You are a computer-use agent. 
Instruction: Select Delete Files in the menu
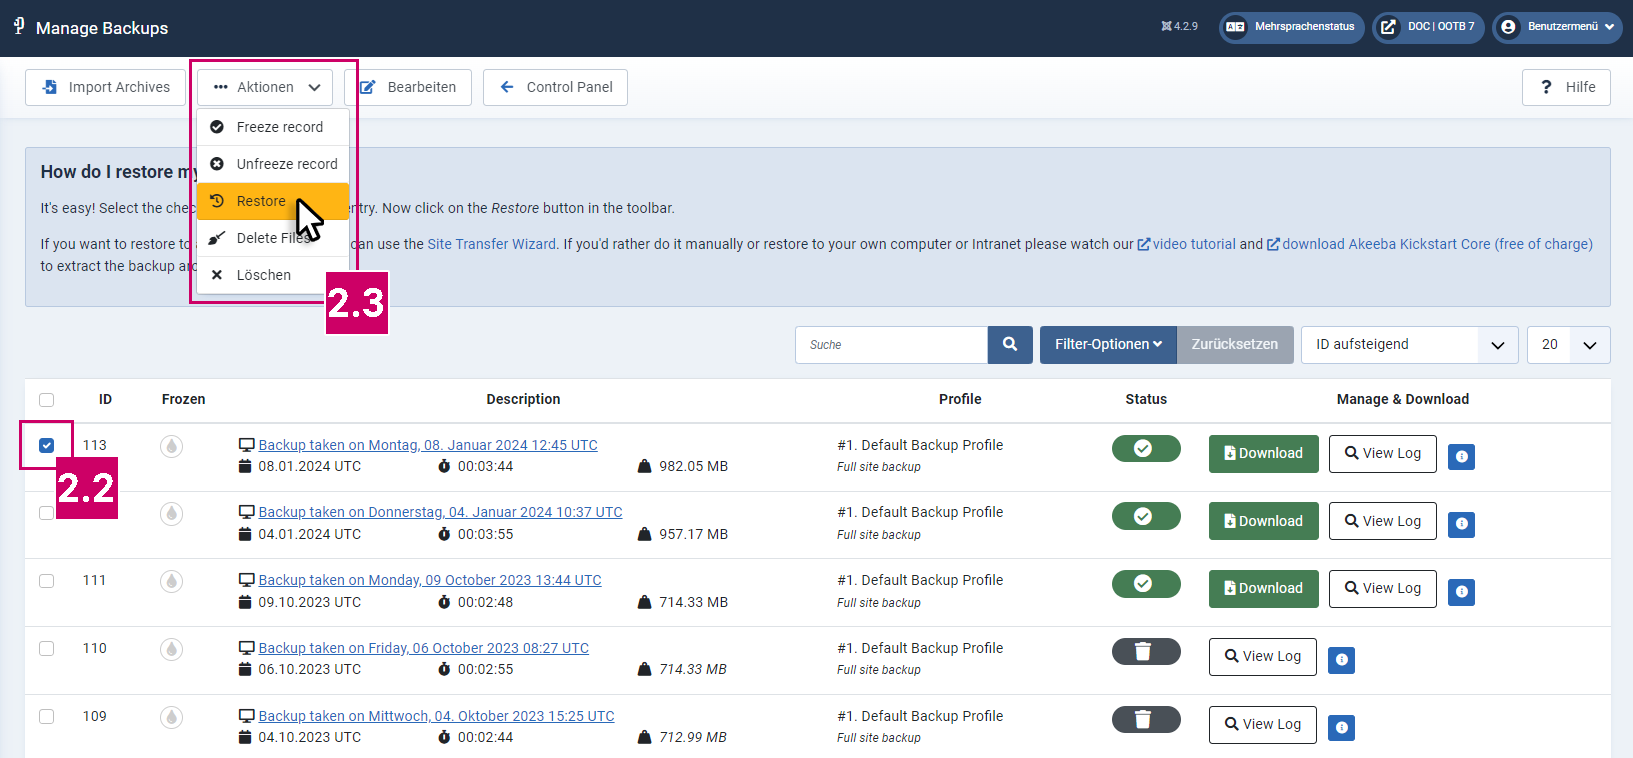273,238
